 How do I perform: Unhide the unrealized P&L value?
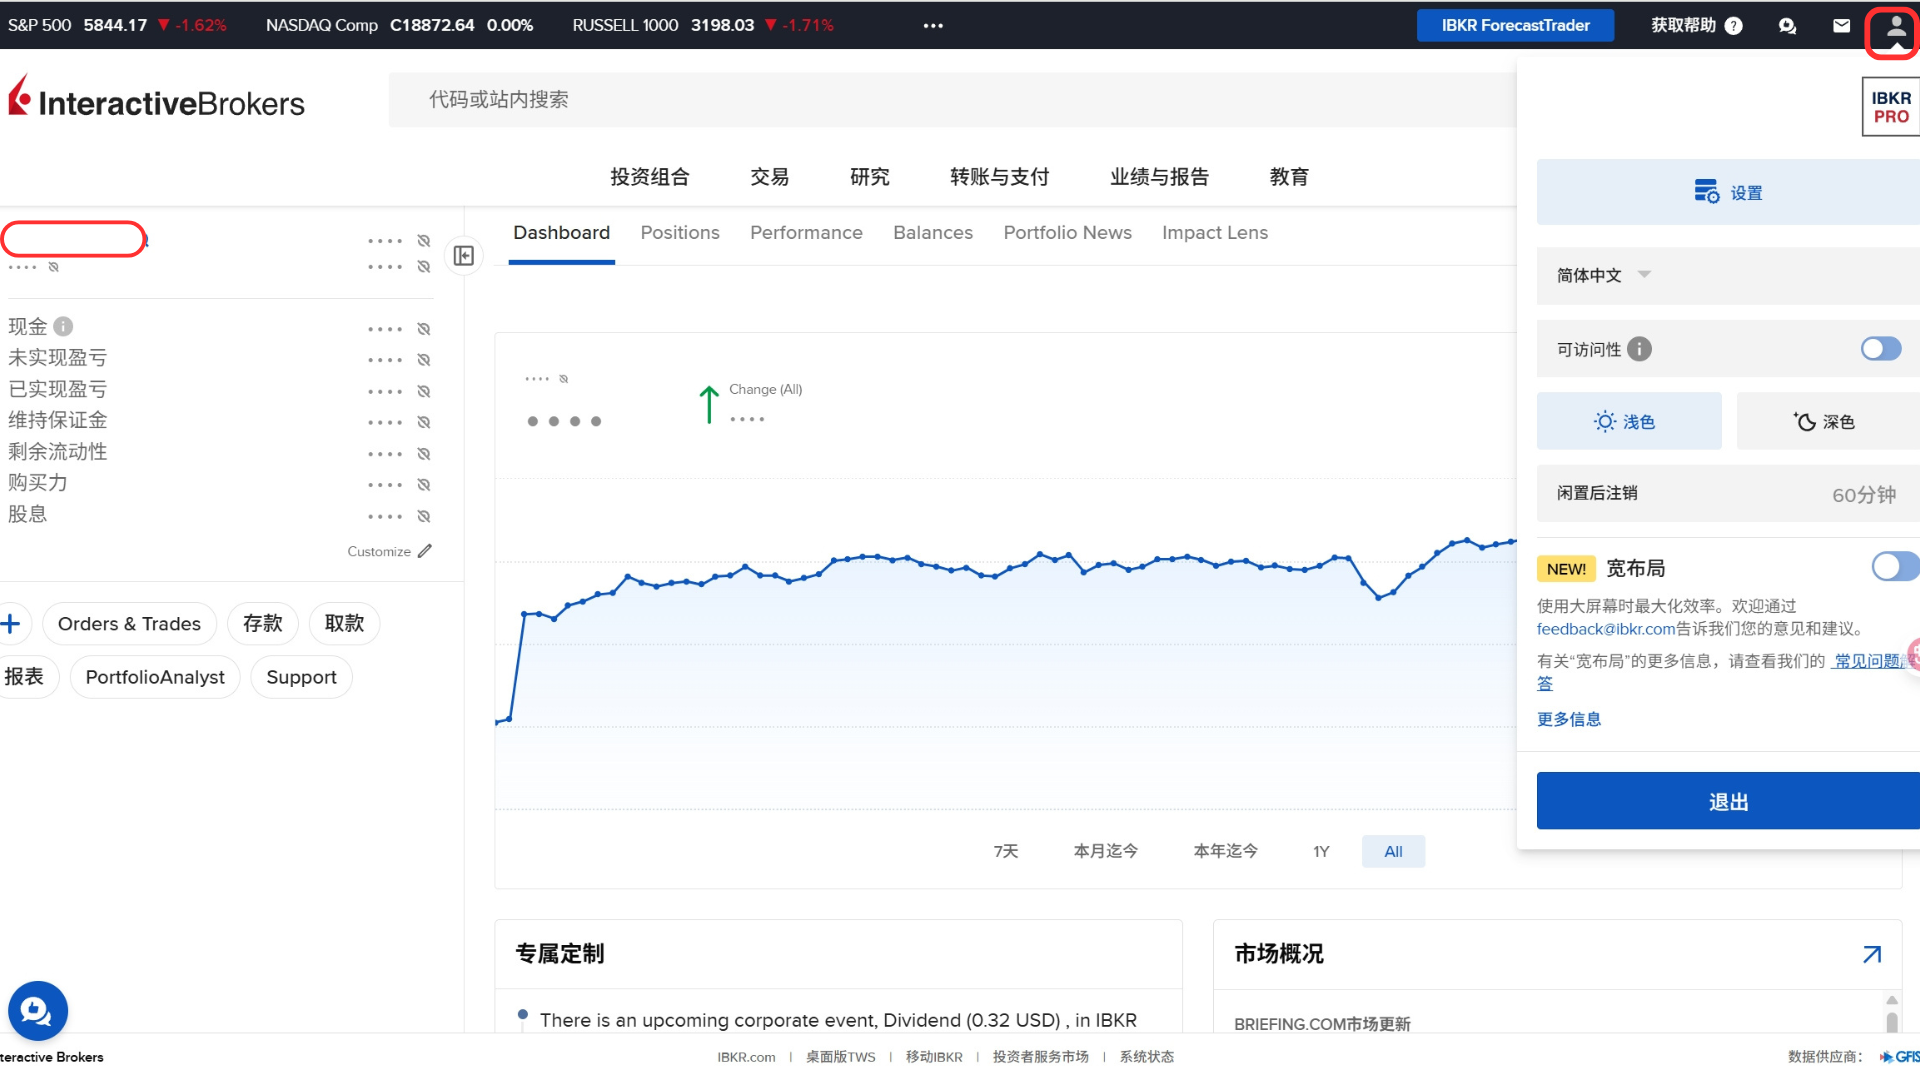(x=424, y=360)
